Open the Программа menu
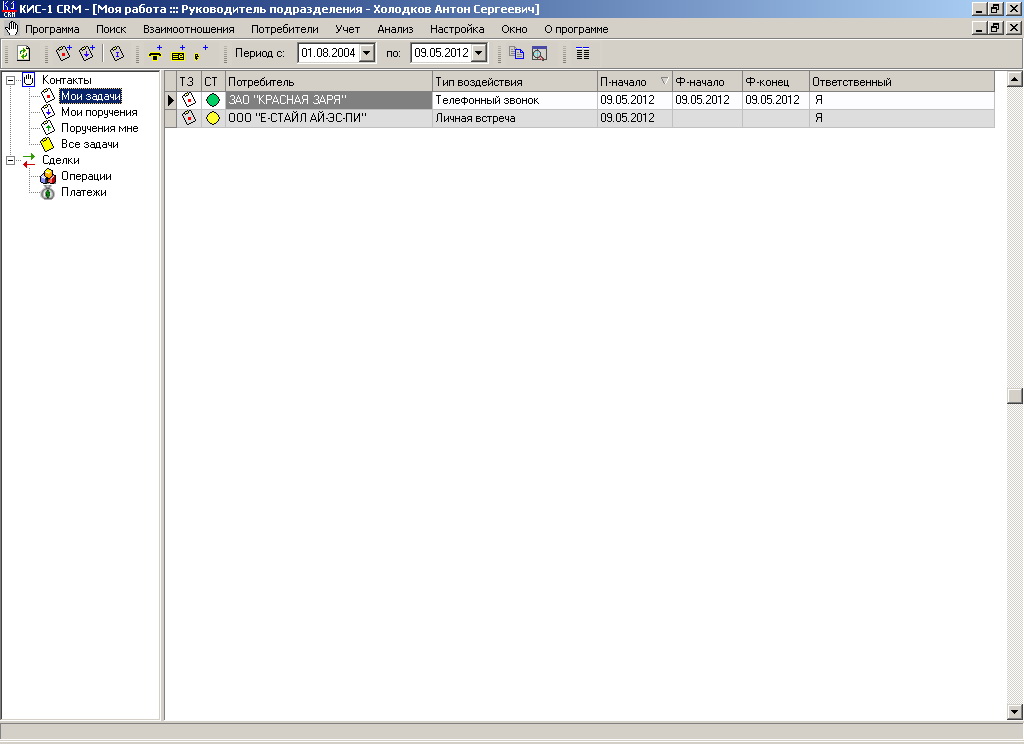This screenshot has width=1024, height=744. click(52, 29)
